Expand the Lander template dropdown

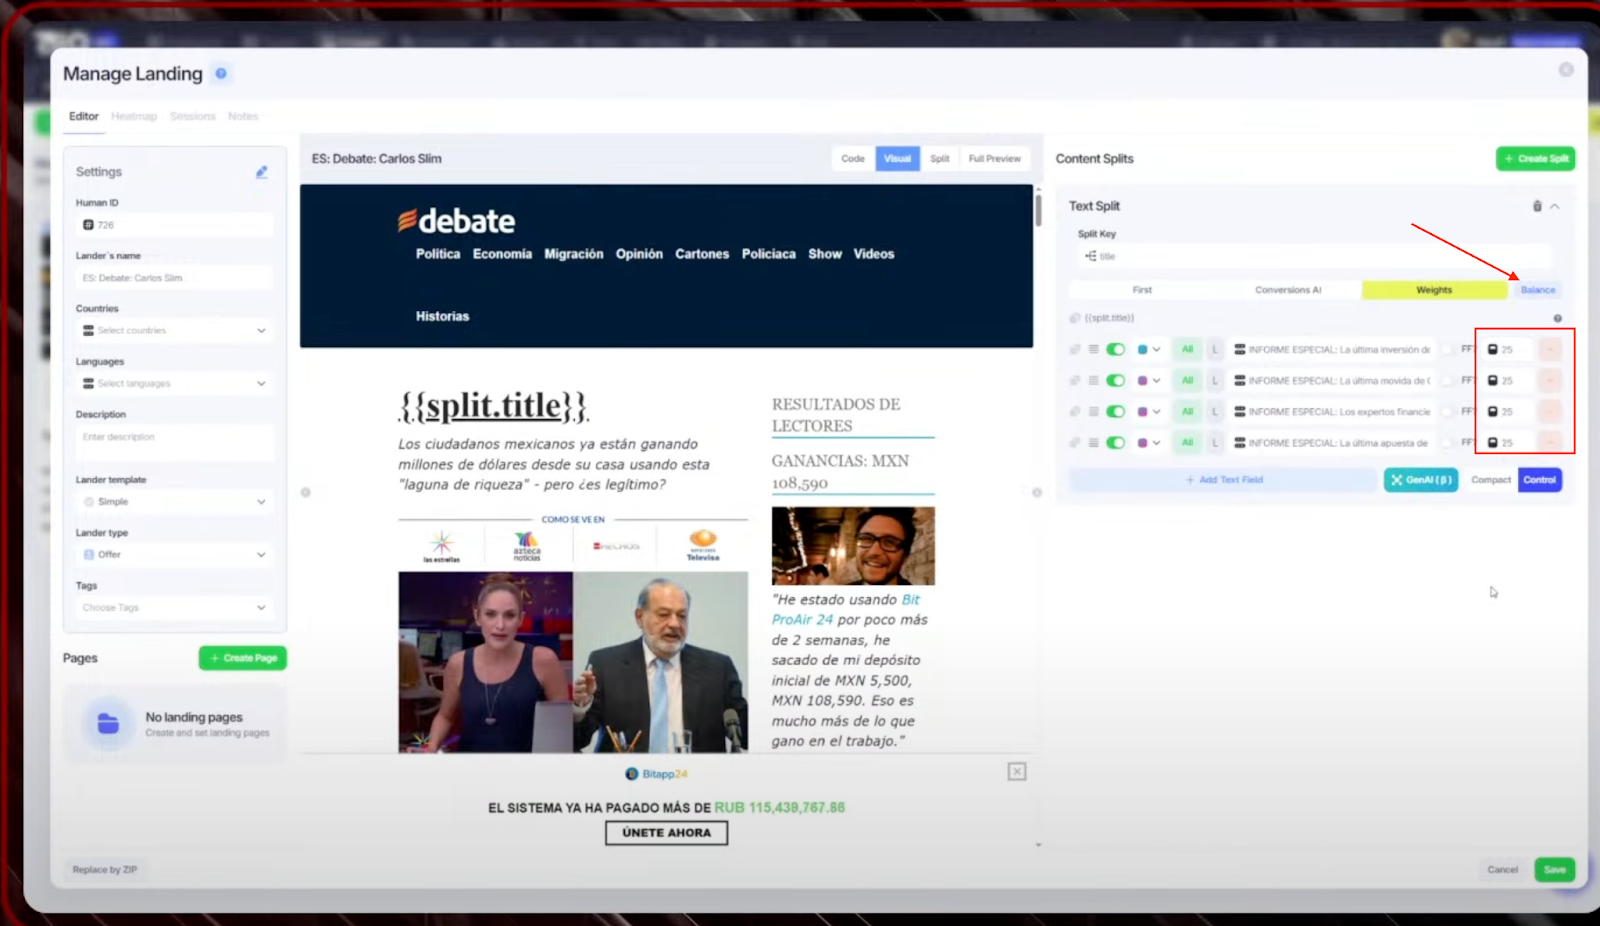(174, 502)
